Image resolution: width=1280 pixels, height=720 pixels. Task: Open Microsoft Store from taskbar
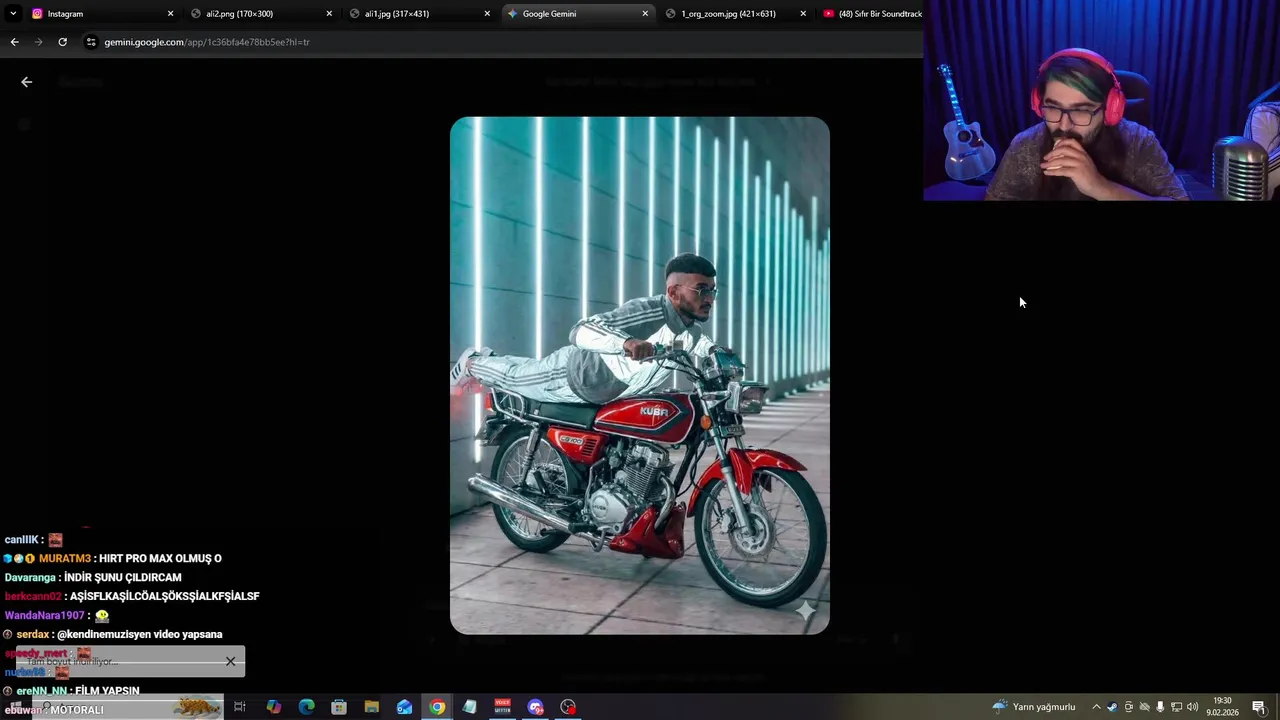[x=339, y=707]
